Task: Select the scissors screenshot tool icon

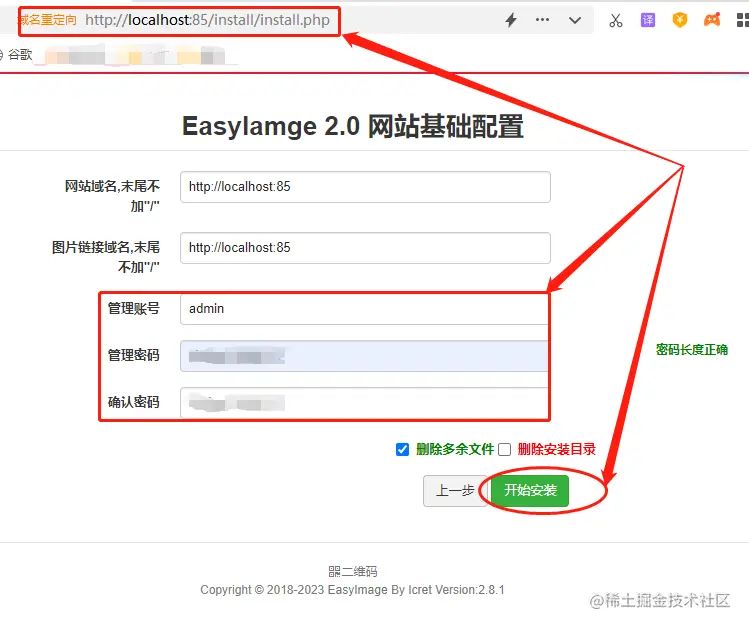Action: pyautogui.click(x=616, y=20)
